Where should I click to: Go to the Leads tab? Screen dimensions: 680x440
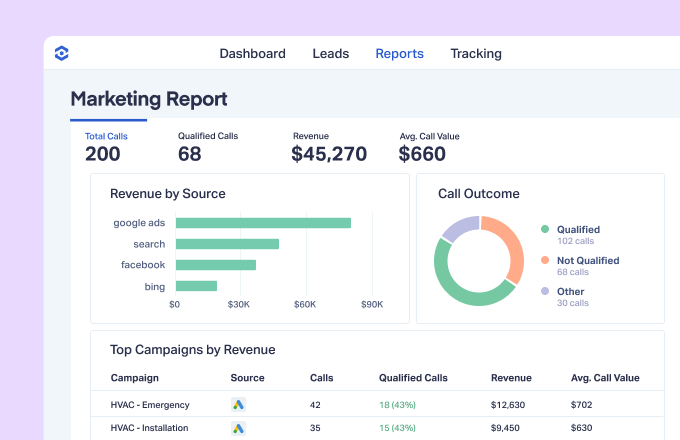[331, 53]
